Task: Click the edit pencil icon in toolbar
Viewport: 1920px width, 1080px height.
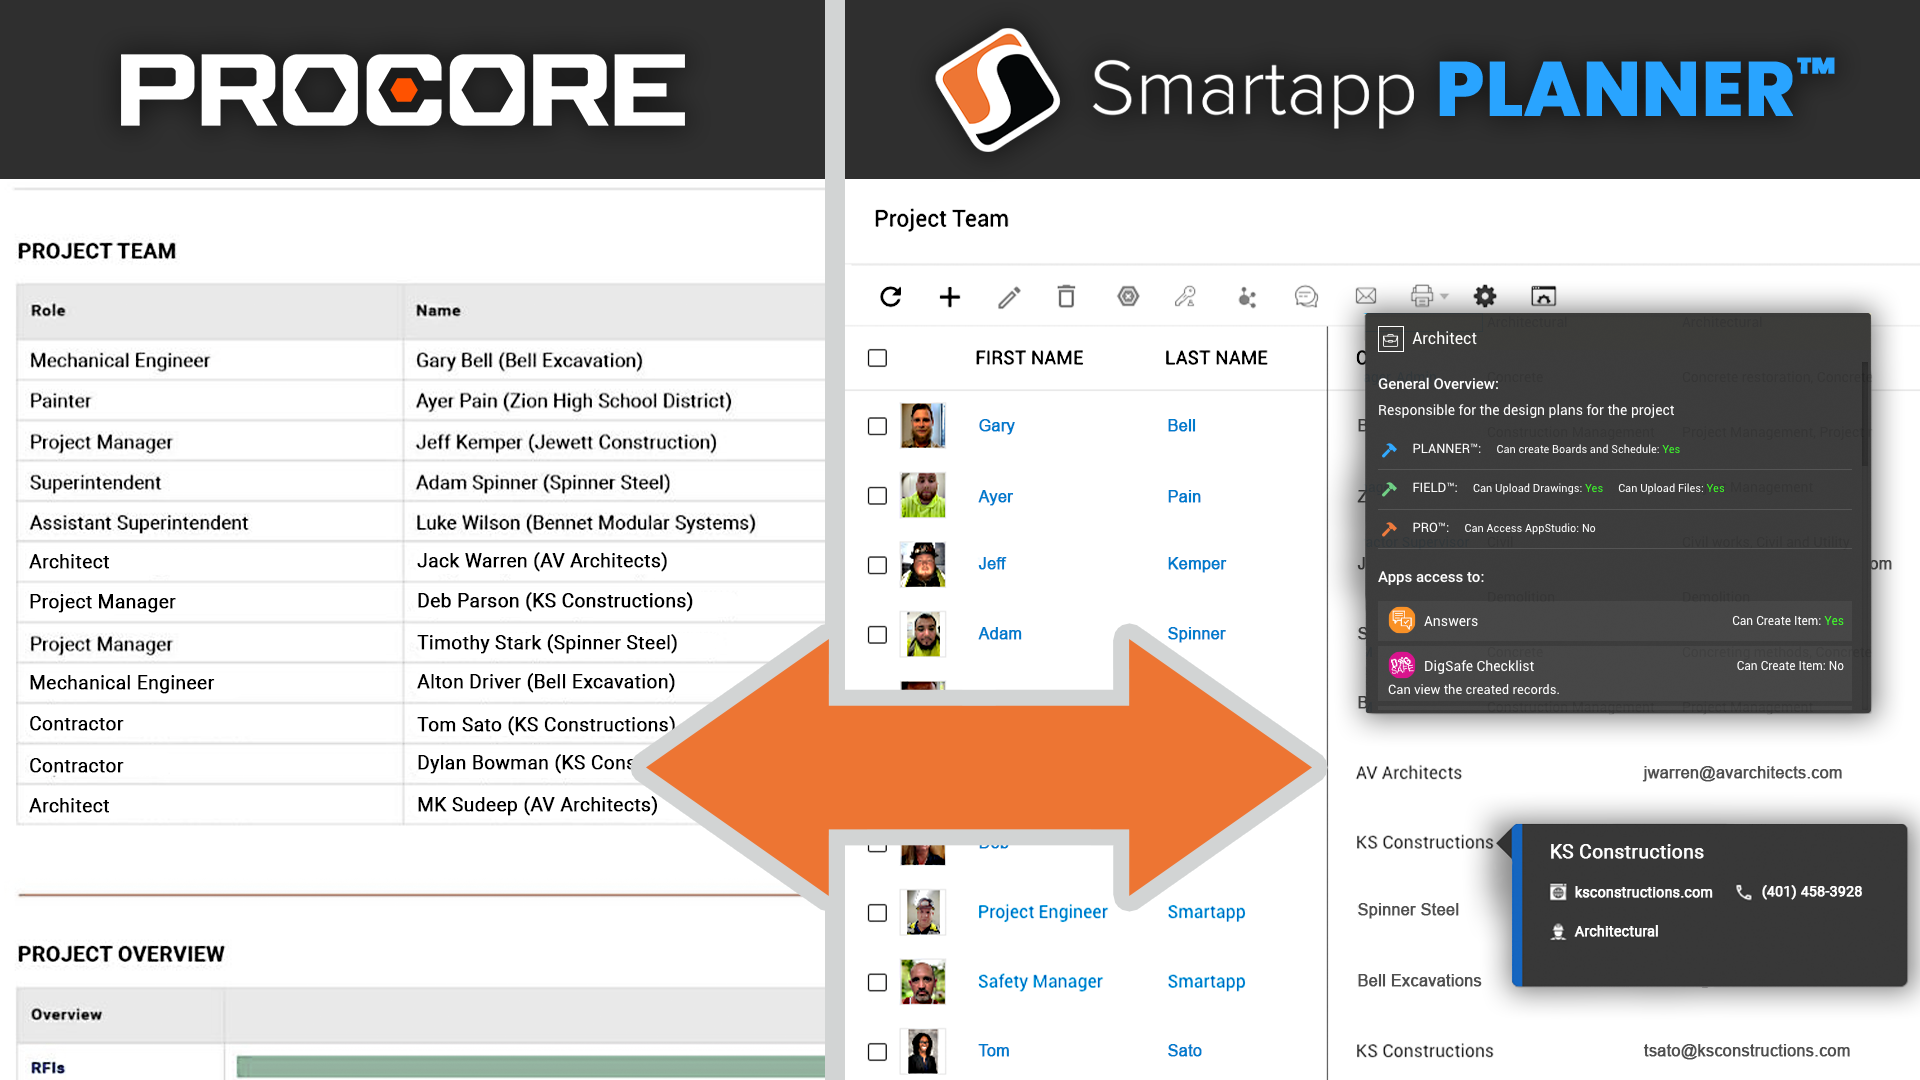Action: (x=1007, y=295)
